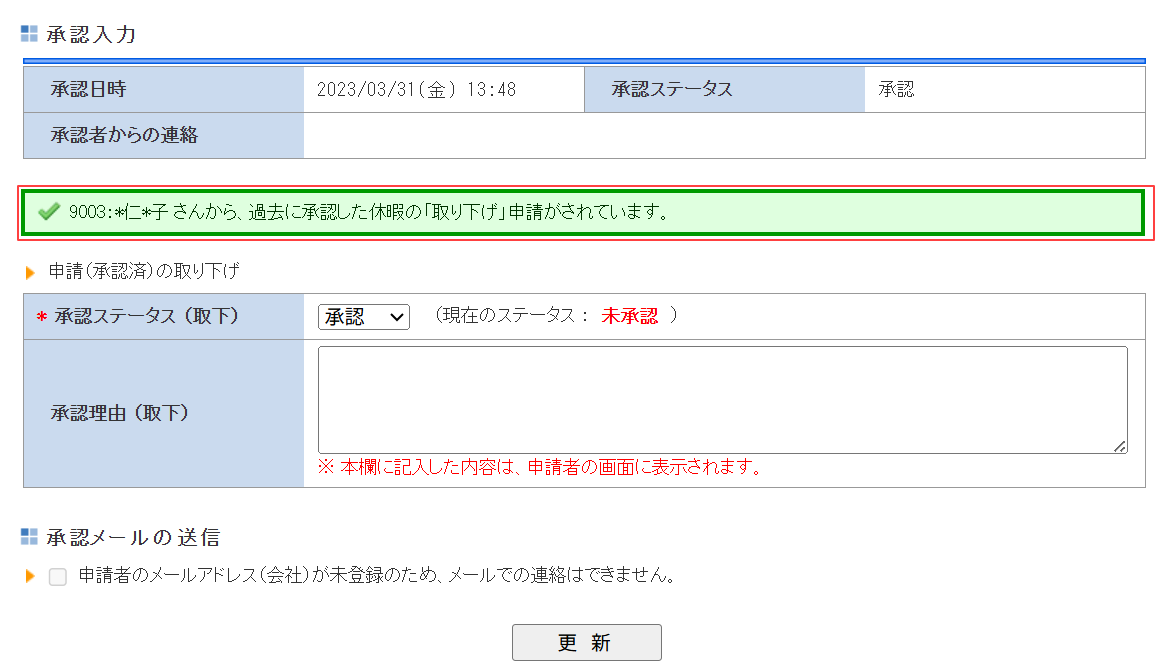The image size is (1160, 668).
Task: Click the 未承認 current status text
Action: pos(629,316)
